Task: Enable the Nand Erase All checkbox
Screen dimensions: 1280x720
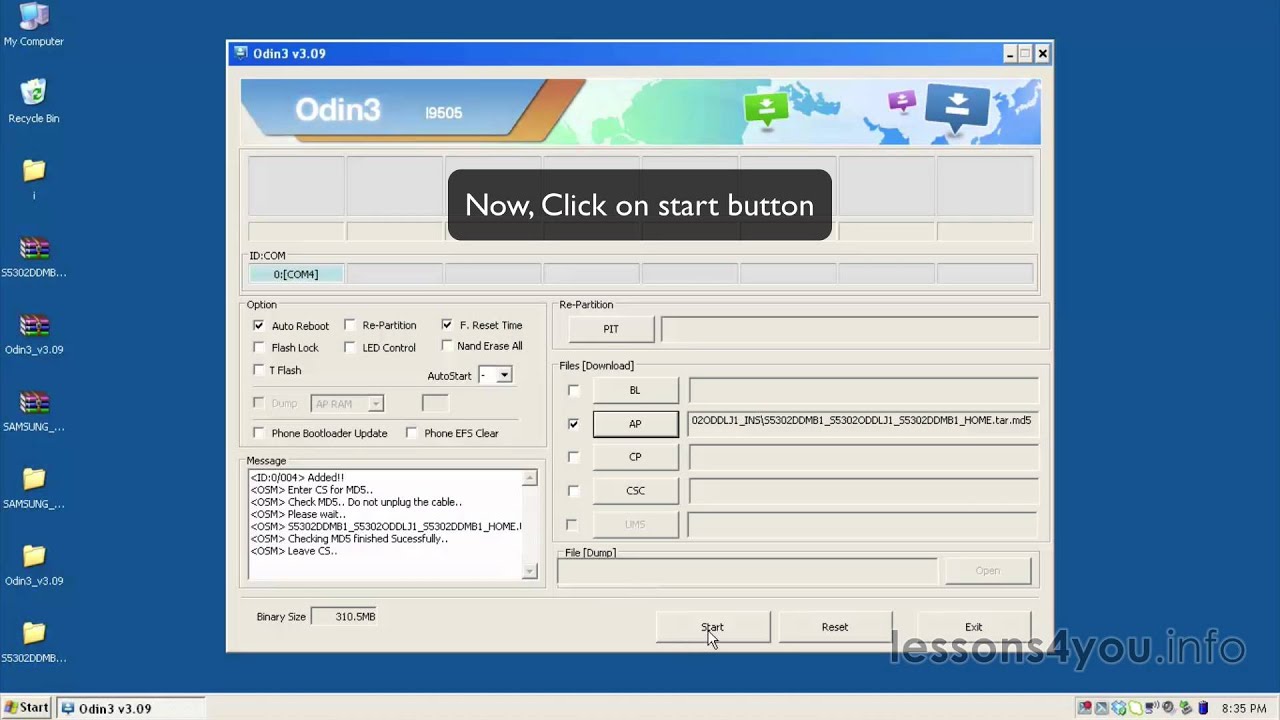Action: coord(447,346)
